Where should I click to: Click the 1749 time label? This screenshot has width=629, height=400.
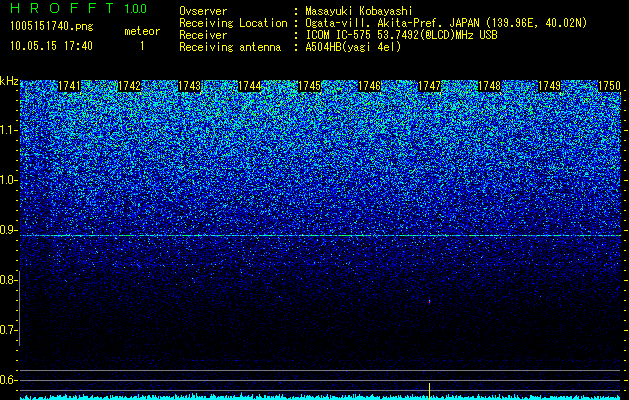pyautogui.click(x=549, y=86)
